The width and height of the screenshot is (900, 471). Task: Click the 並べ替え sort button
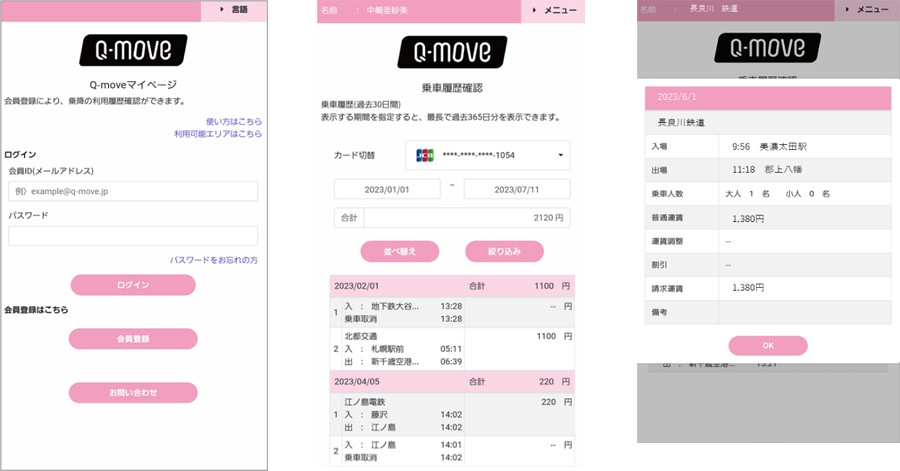tap(400, 251)
